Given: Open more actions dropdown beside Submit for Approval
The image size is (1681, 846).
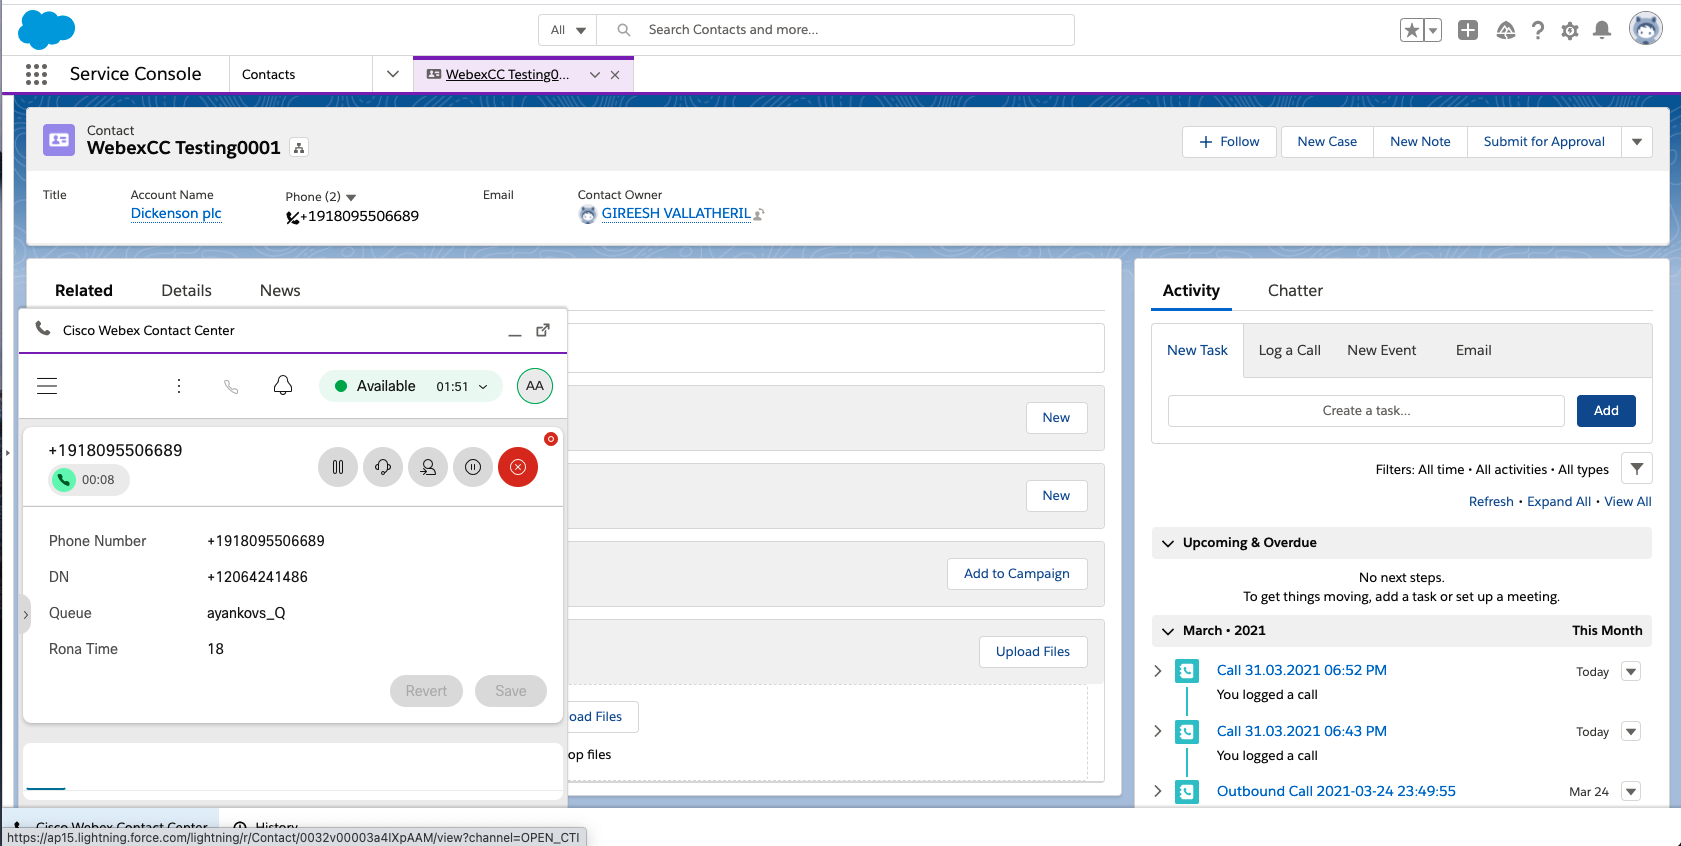Looking at the screenshot, I should (x=1637, y=142).
